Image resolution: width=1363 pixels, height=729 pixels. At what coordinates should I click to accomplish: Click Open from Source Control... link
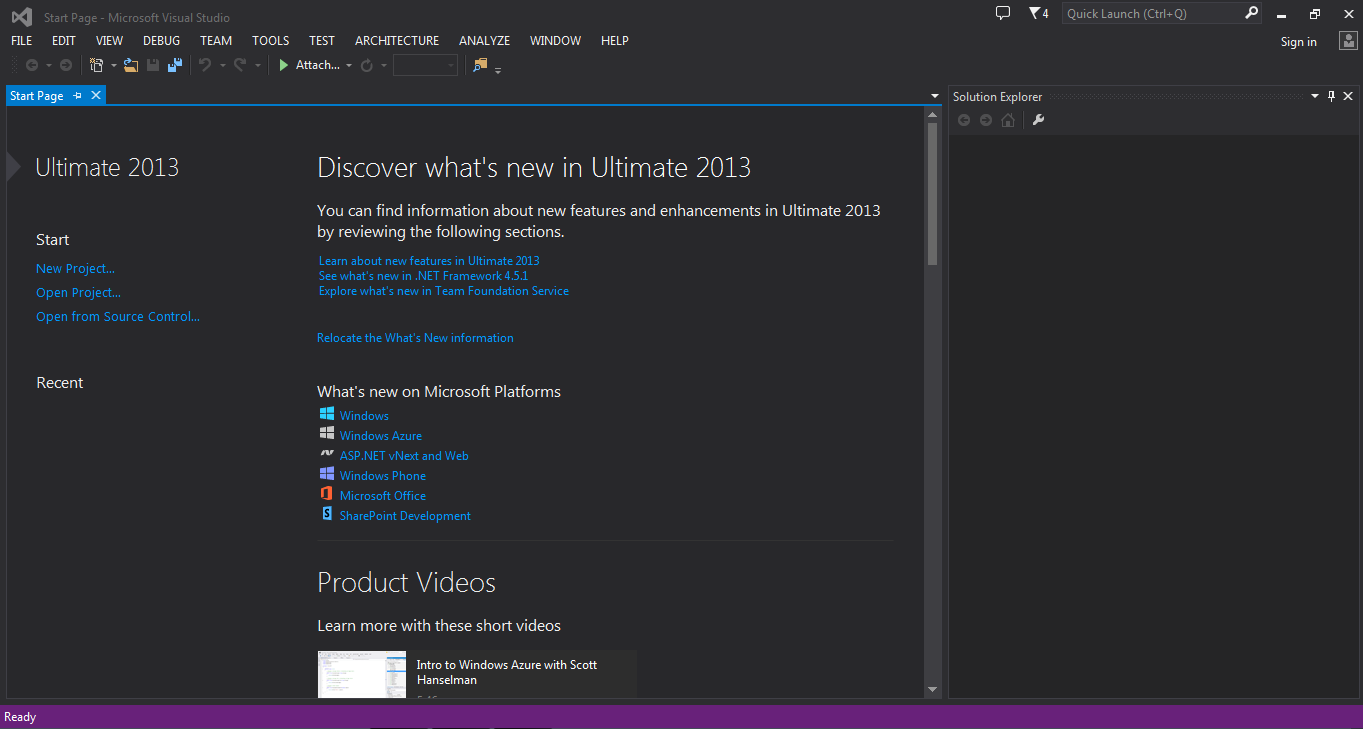pos(118,316)
